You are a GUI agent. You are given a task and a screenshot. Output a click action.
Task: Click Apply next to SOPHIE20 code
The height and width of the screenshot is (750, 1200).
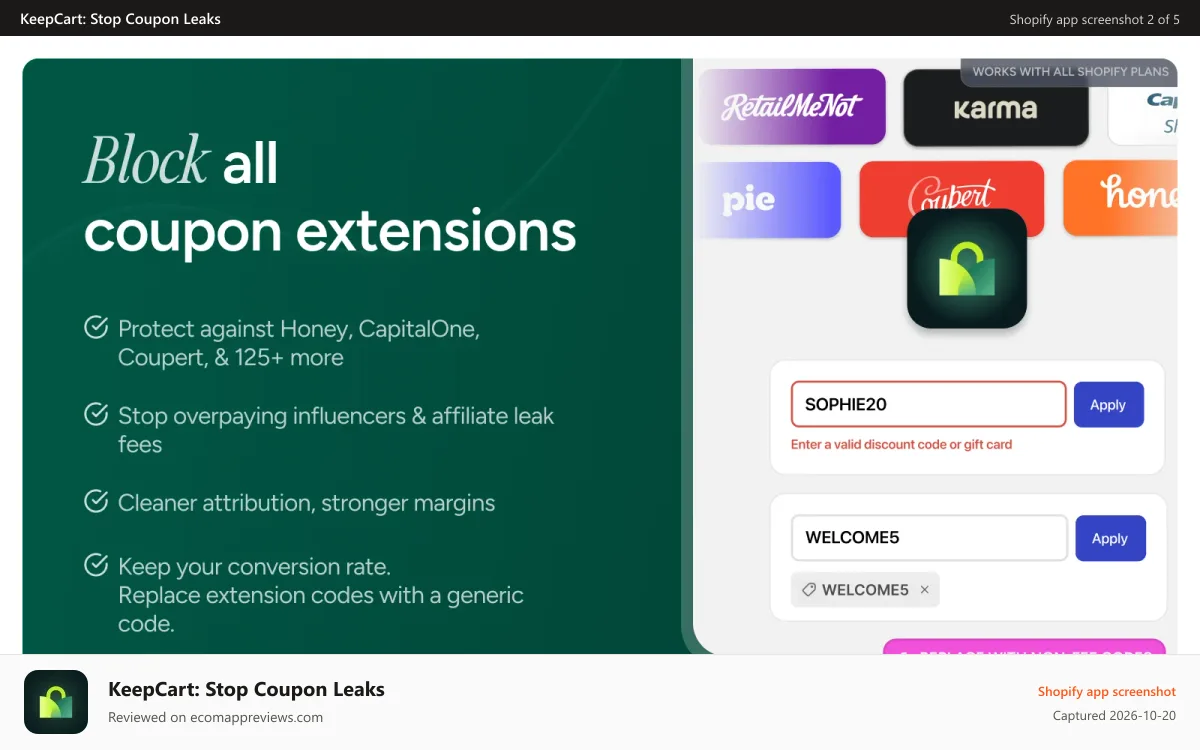click(x=1108, y=405)
